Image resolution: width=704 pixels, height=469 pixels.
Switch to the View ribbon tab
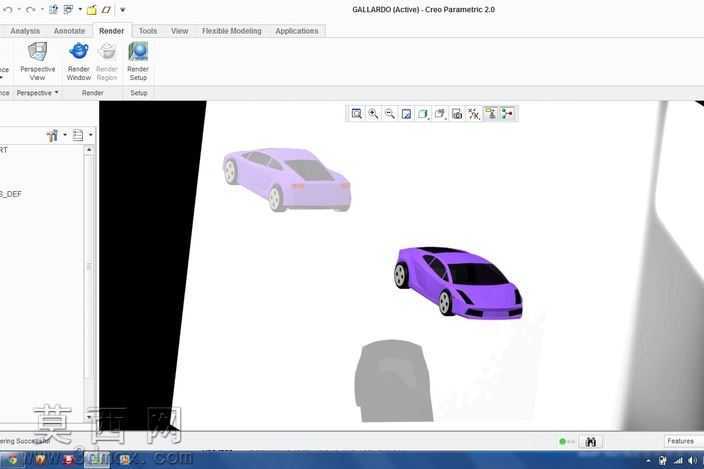(180, 31)
